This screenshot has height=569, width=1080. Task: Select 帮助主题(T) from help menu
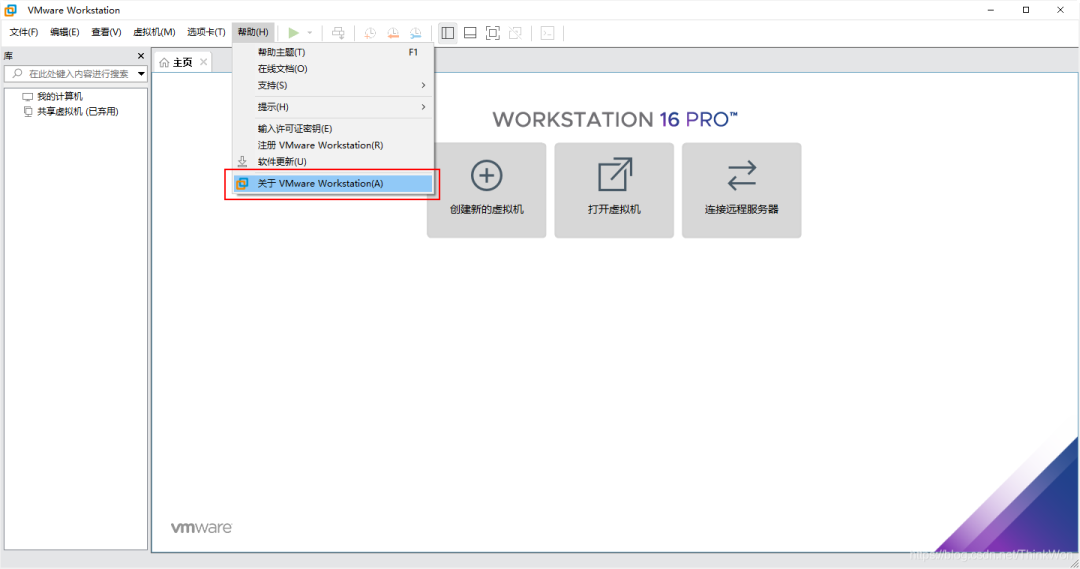[333, 52]
